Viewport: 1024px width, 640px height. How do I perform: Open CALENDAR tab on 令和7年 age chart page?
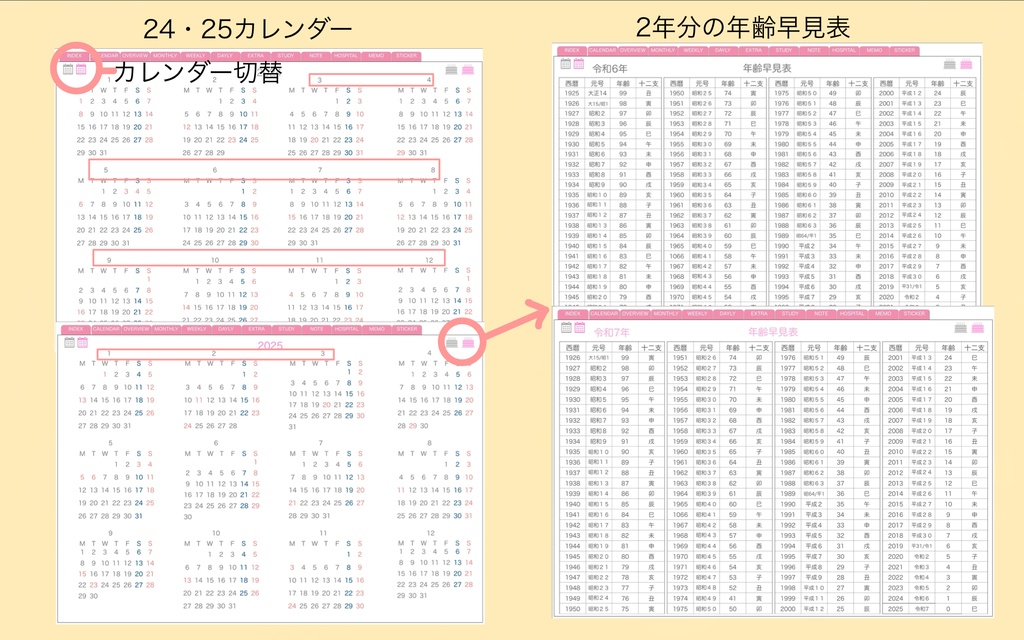pos(604,314)
